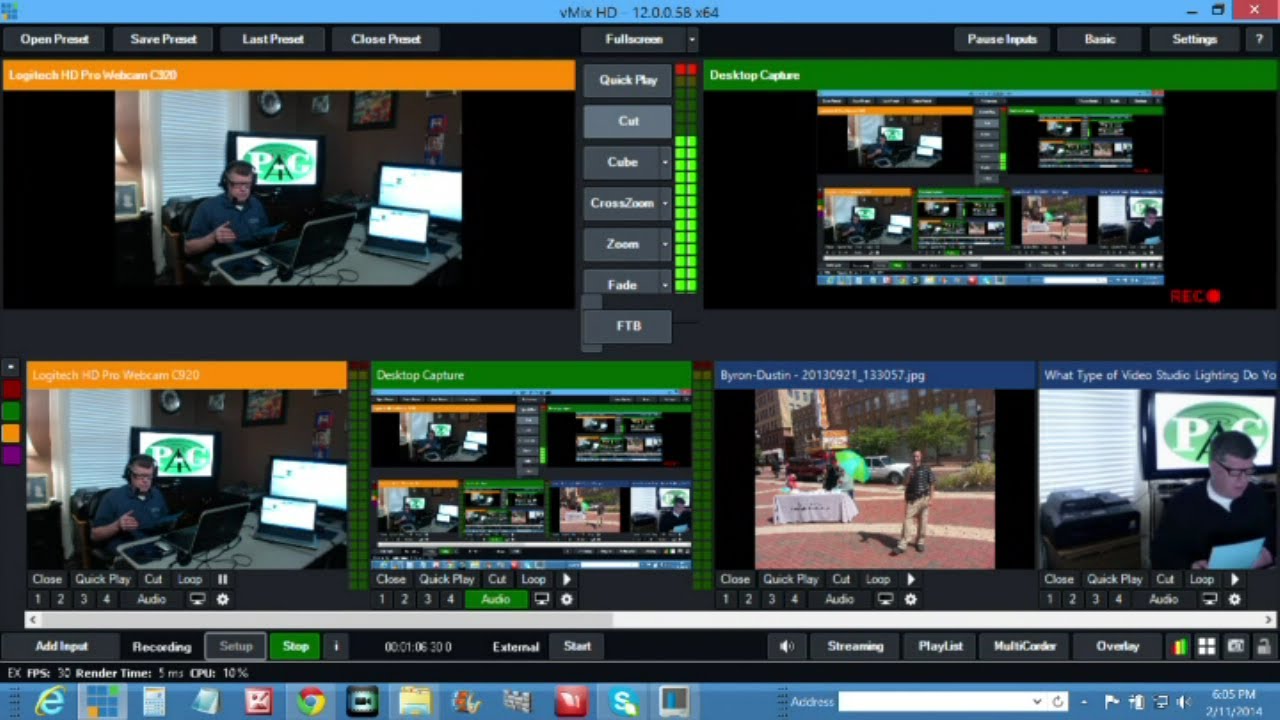Open the Settings menu button

[1194, 39]
